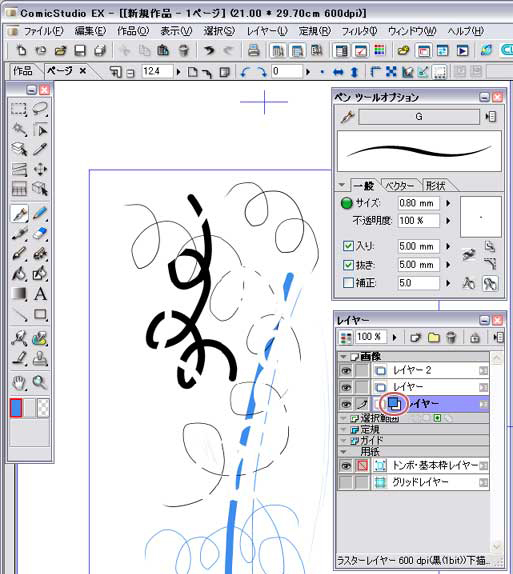Click the new file toolbar icon

coord(21,50)
